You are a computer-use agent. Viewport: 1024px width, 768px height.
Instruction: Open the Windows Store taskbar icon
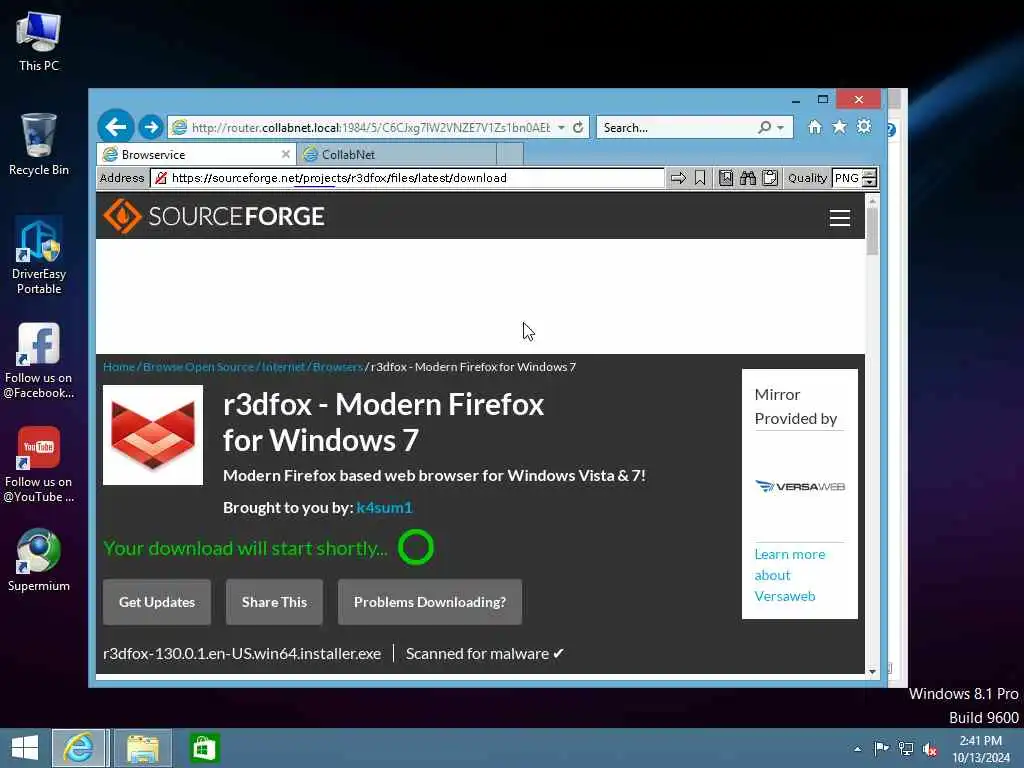[x=204, y=748]
